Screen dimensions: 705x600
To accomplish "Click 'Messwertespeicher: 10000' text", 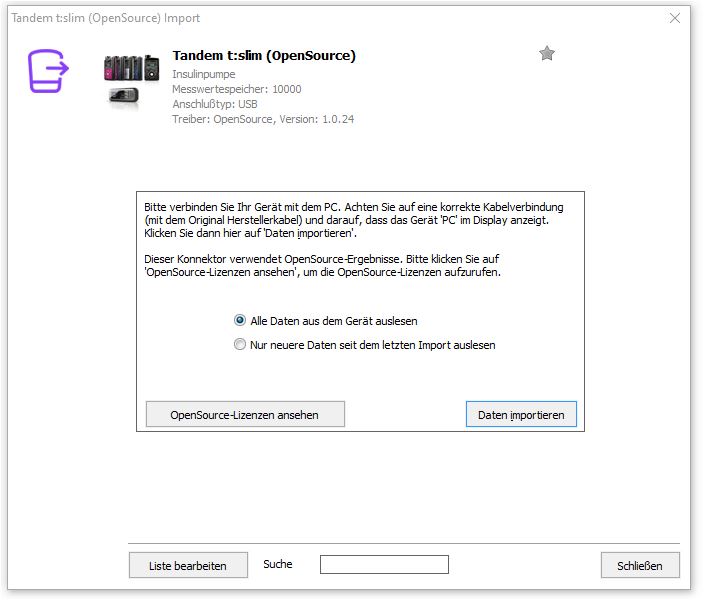I will [x=236, y=89].
